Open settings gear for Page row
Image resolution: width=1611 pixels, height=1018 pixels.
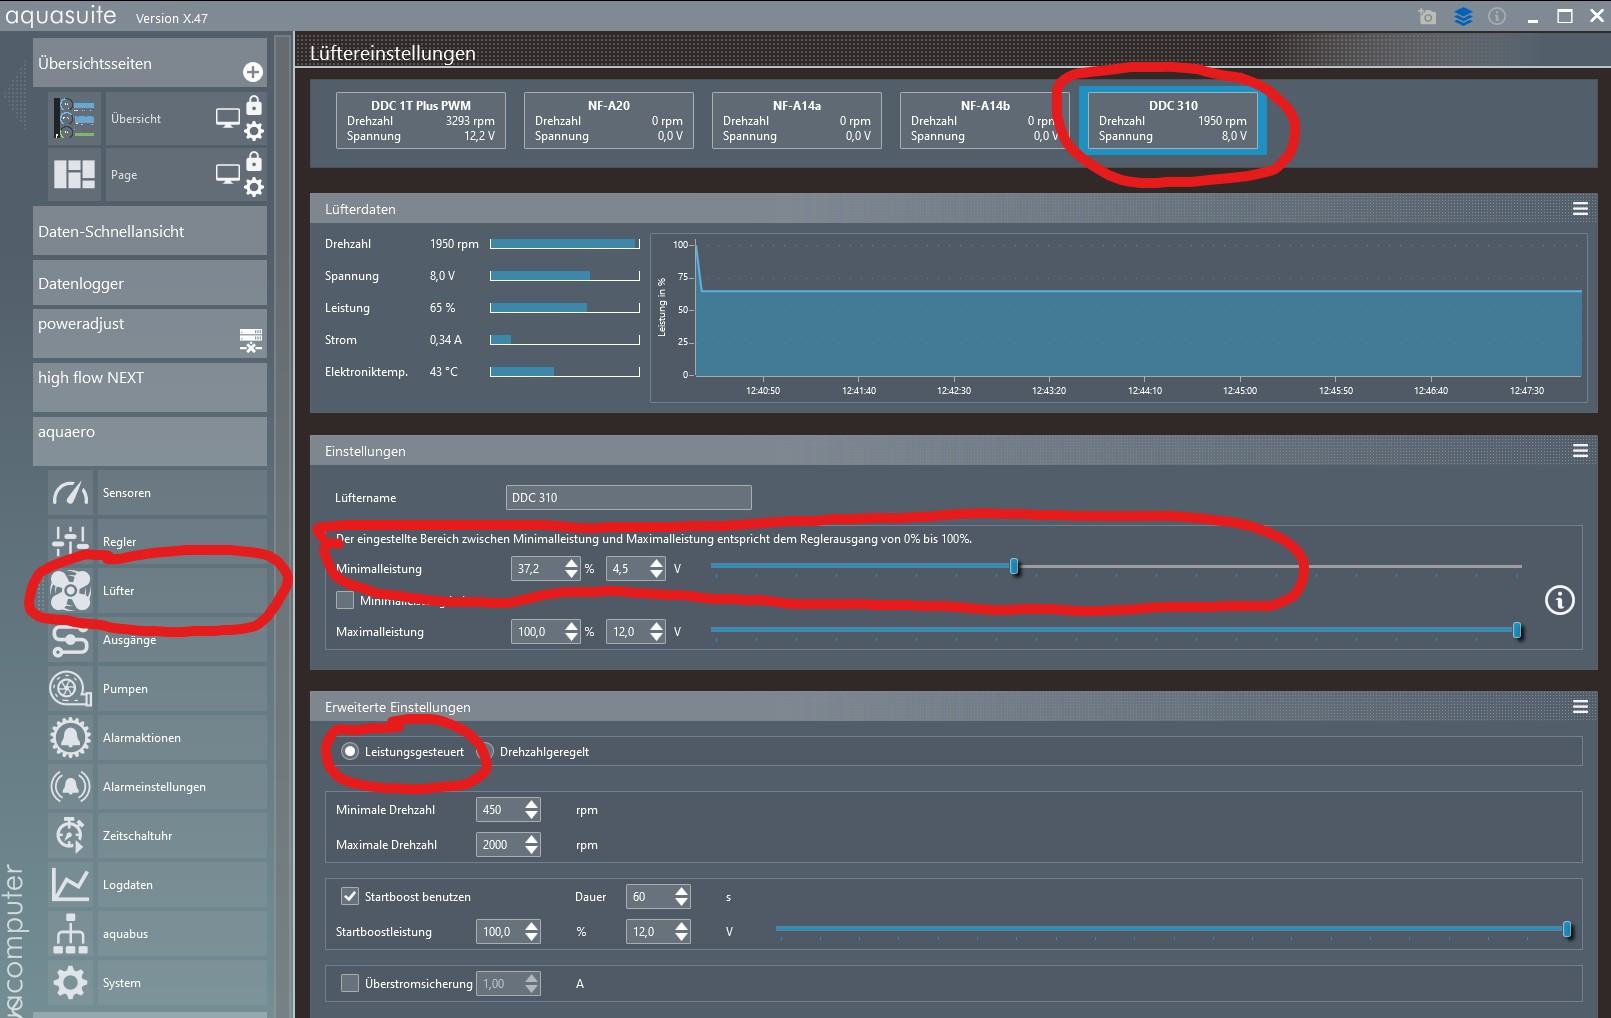[254, 187]
